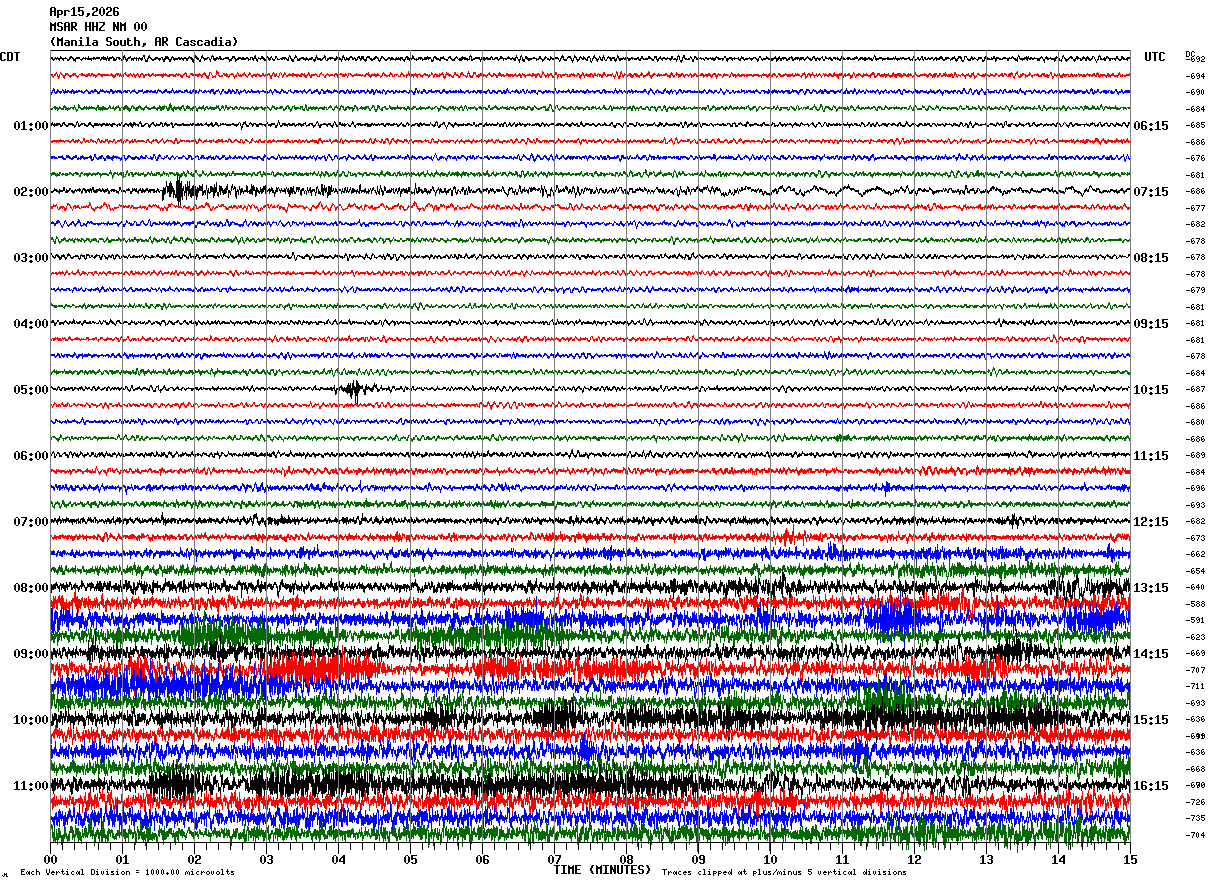Click minute tick label '15' on time axis

pos(1130,860)
